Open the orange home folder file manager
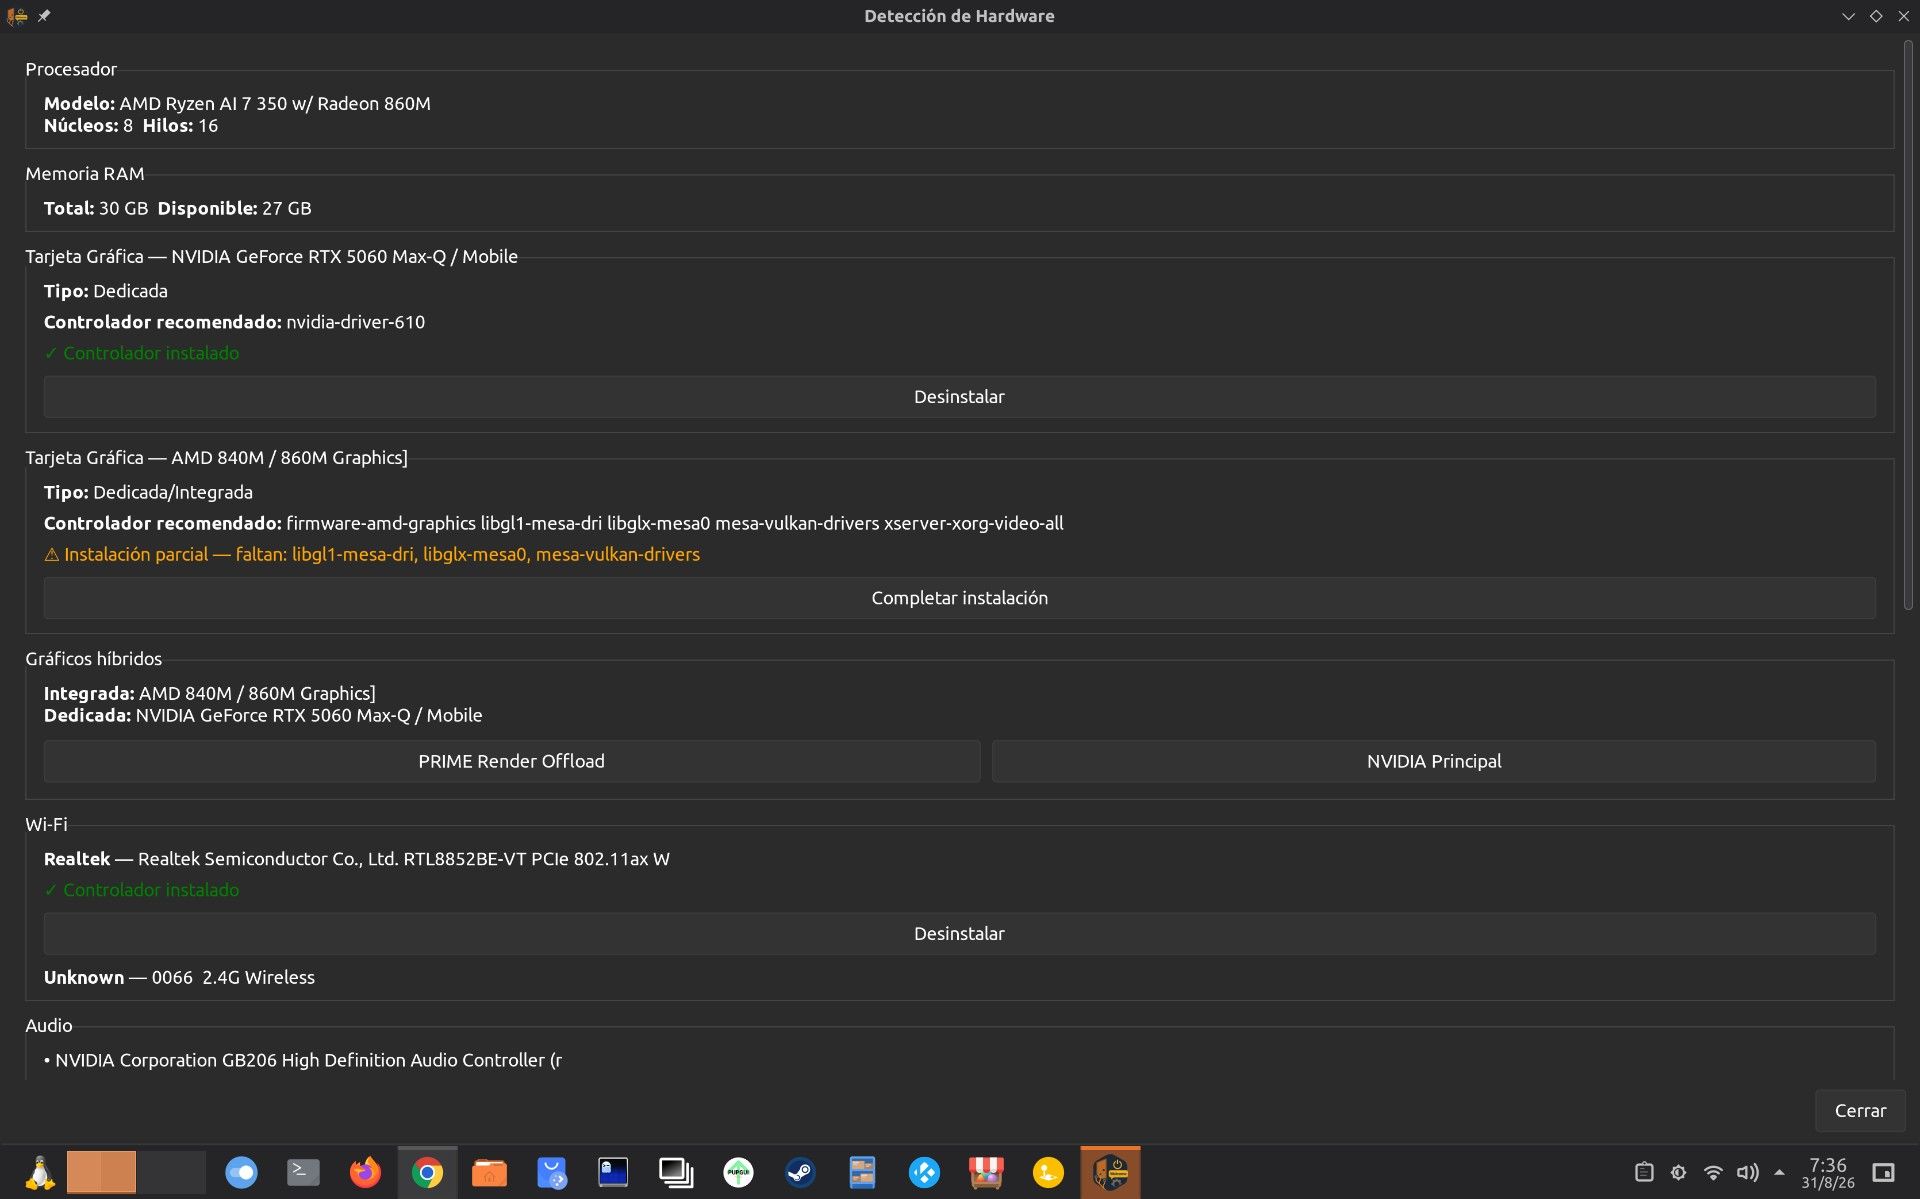Viewport: 1920px width, 1199px height. (489, 1172)
